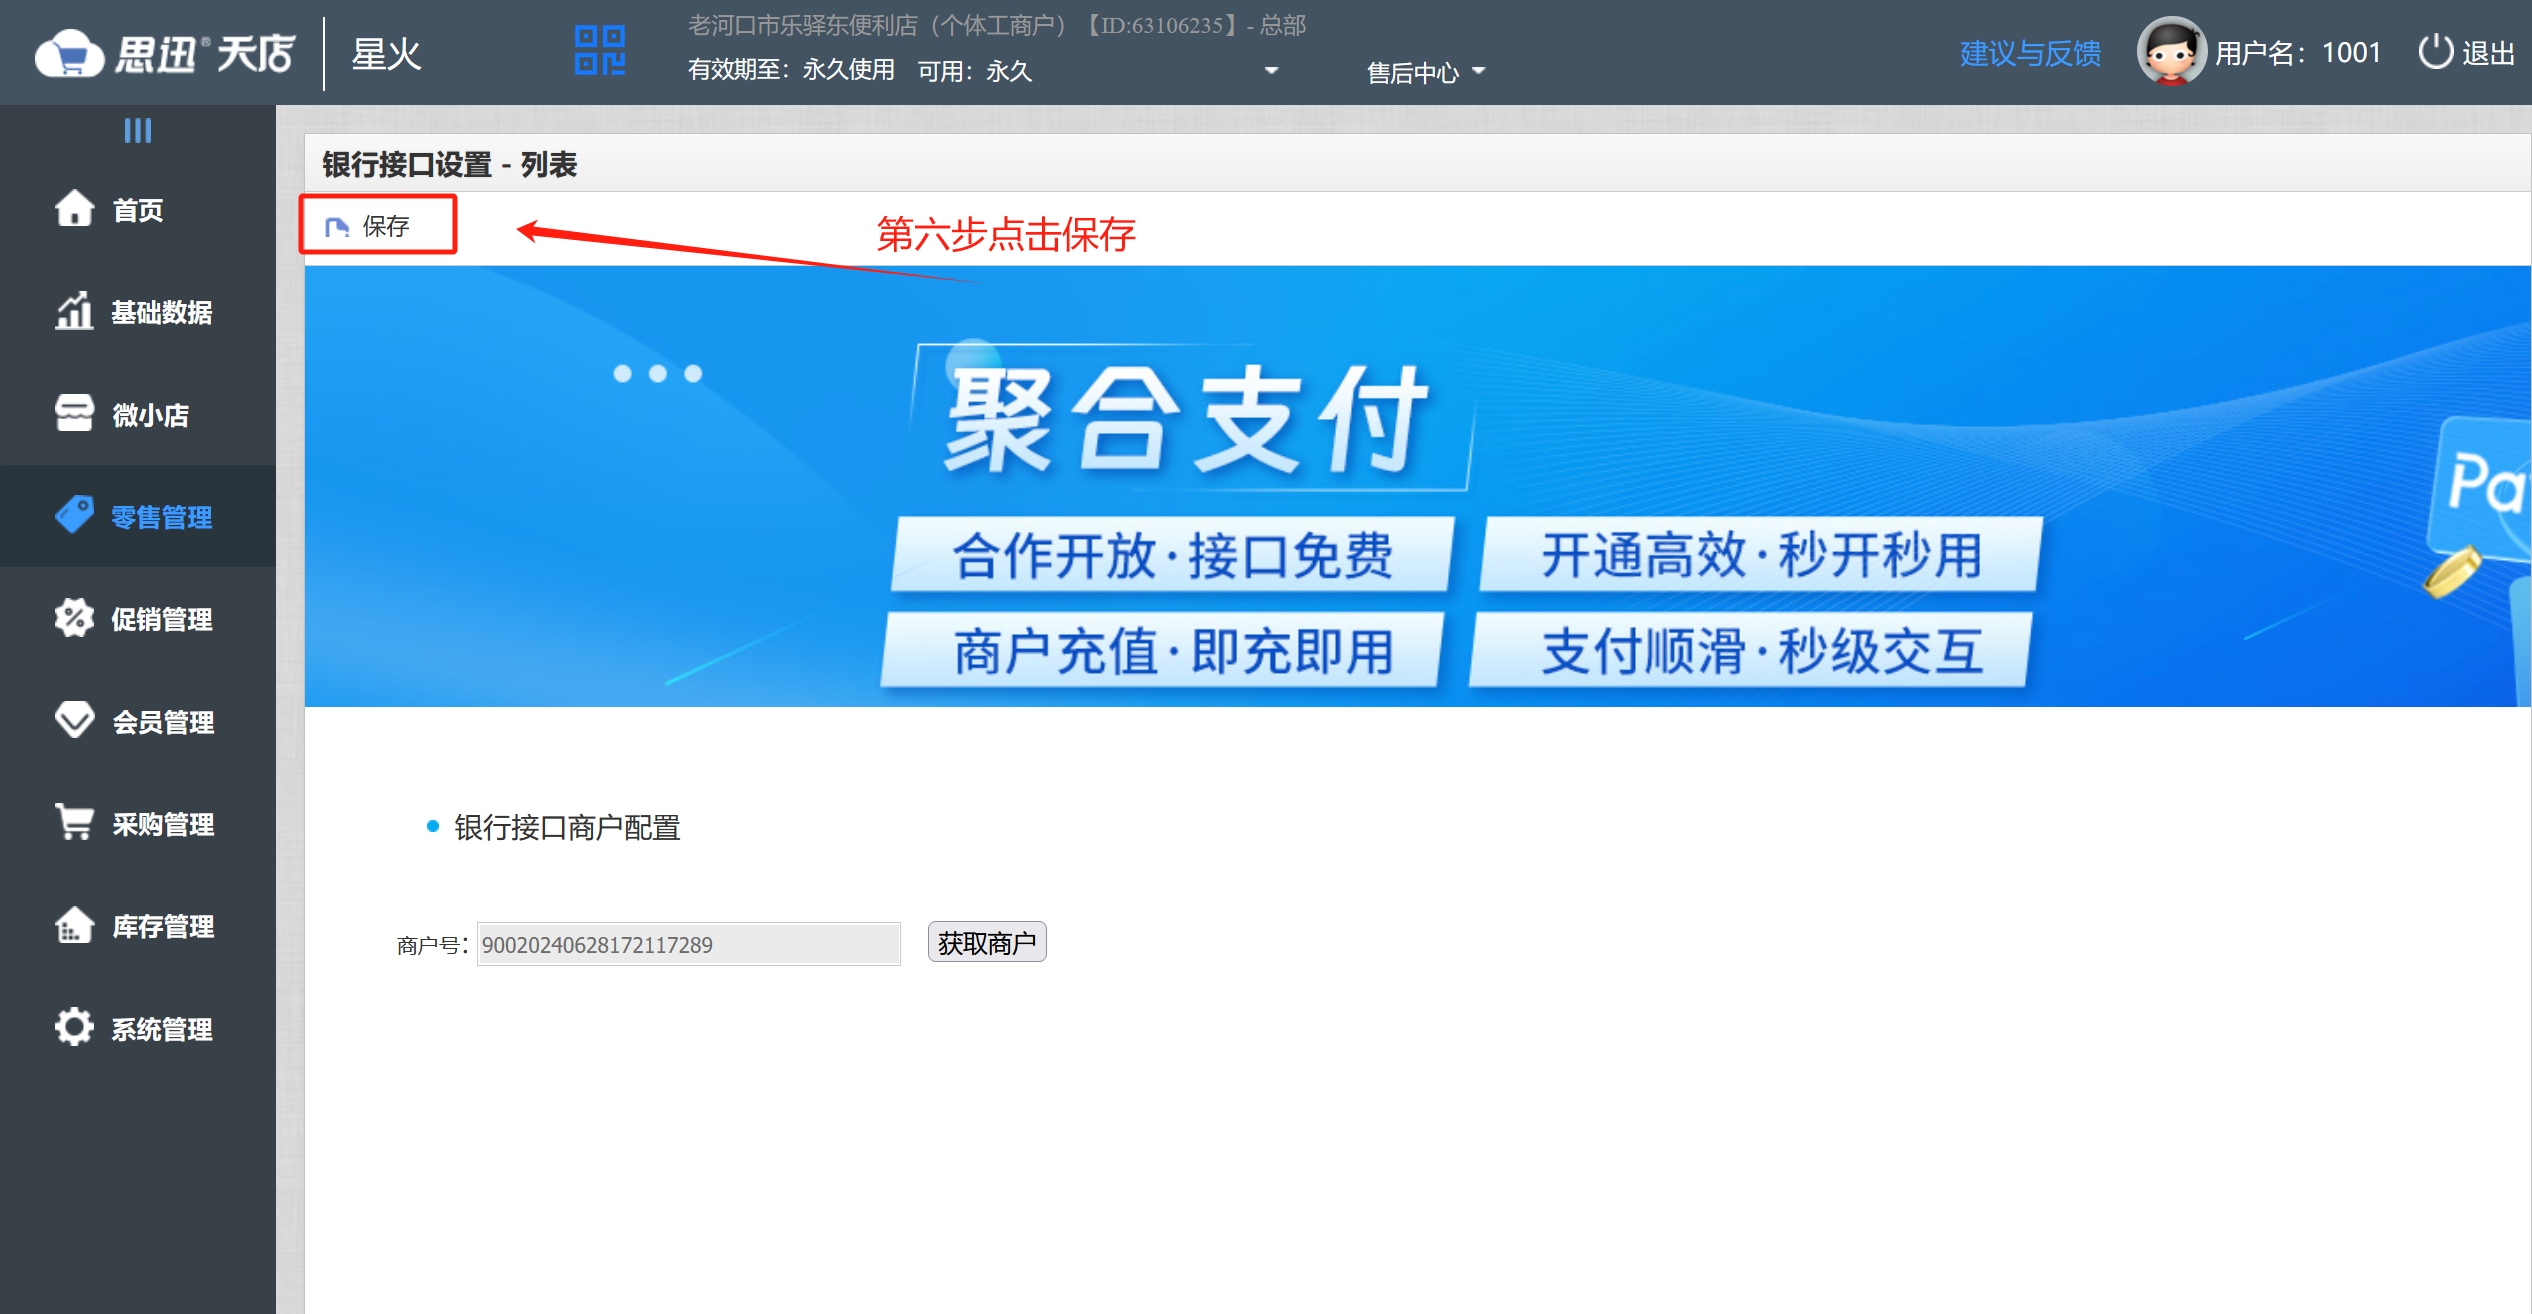Click the 系统管理 gear icon
Screen dimensions: 2532x1314
[75, 1027]
